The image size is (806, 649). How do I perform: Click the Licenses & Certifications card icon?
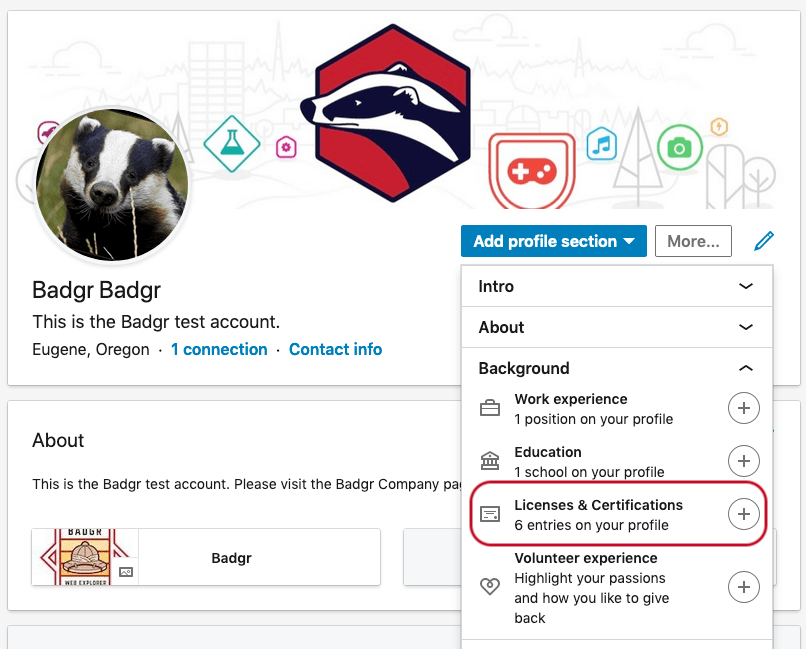[x=490, y=514]
